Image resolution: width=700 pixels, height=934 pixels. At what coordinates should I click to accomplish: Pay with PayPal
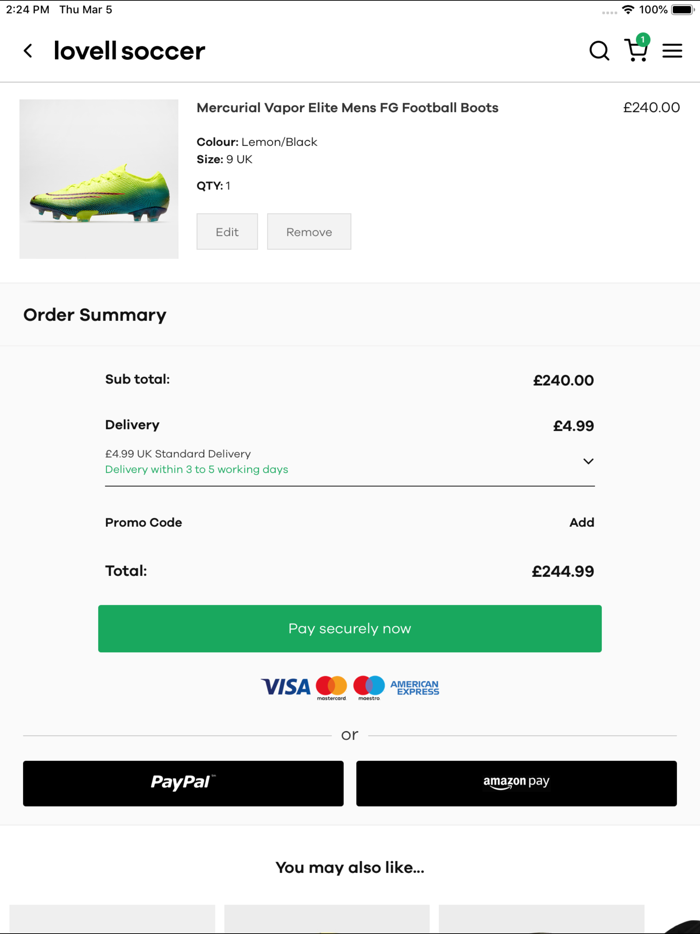click(x=183, y=783)
